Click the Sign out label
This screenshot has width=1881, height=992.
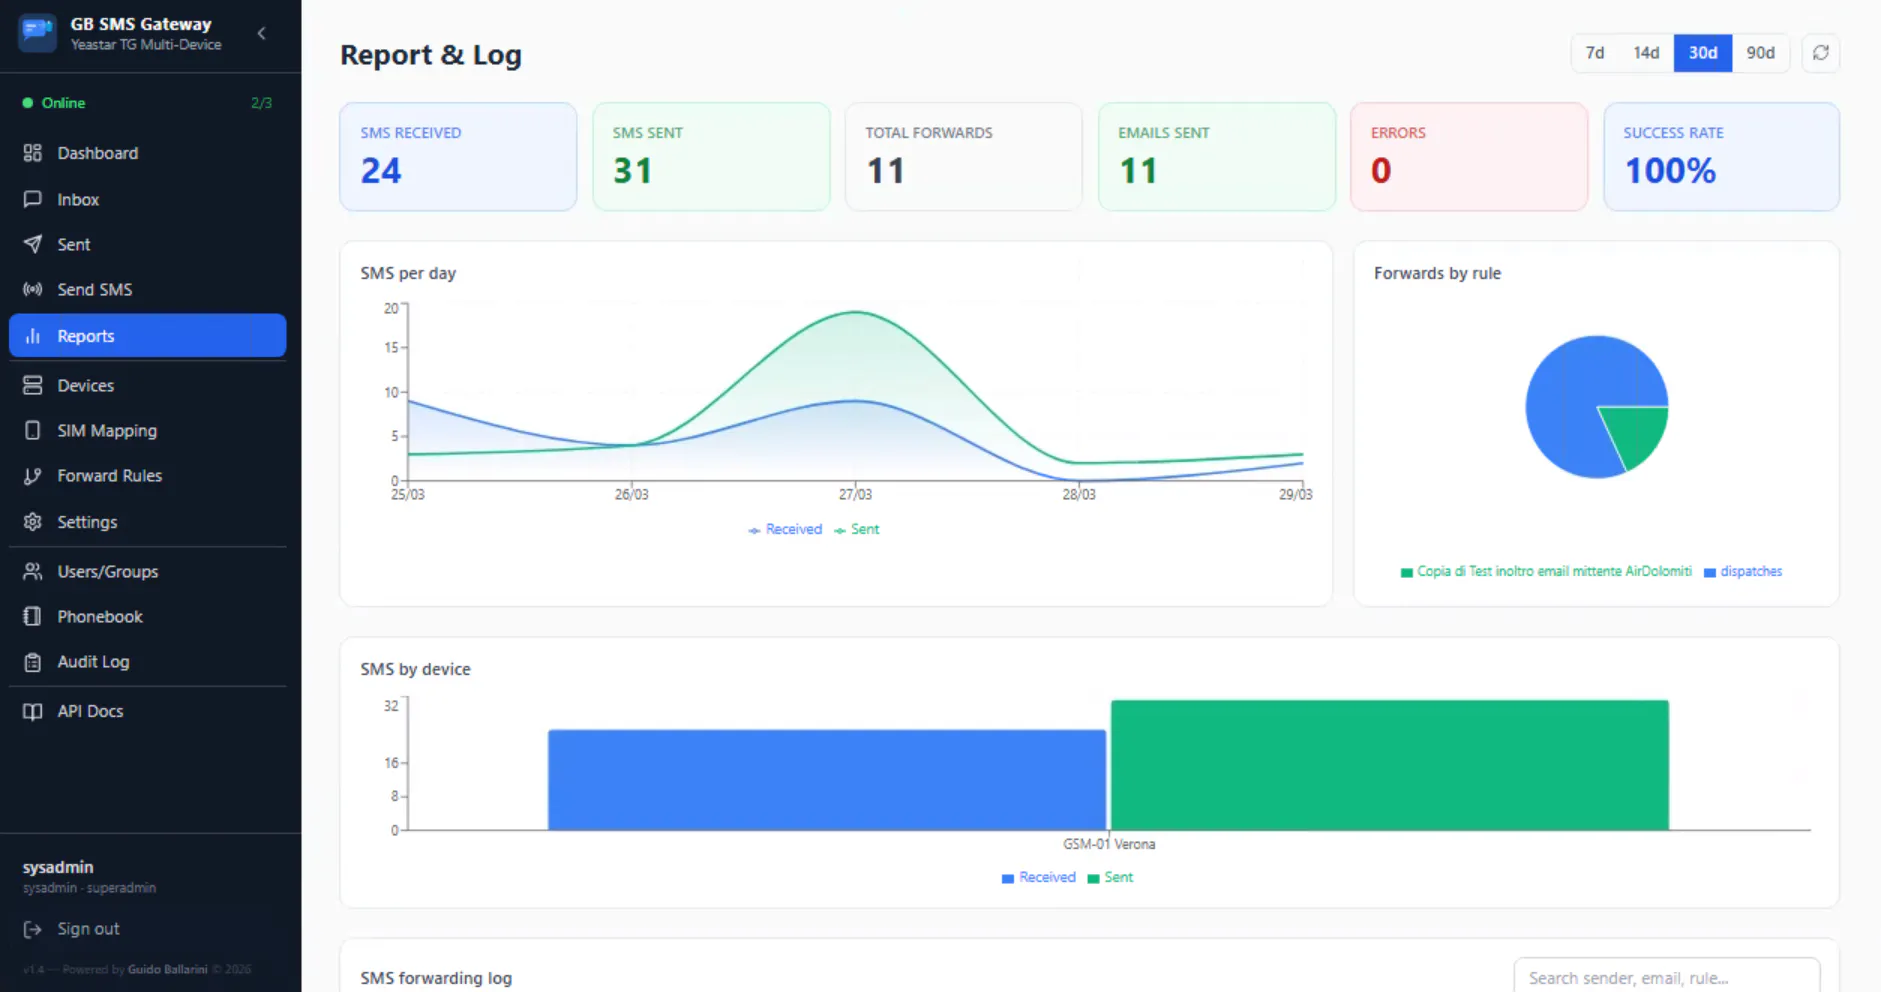[88, 929]
